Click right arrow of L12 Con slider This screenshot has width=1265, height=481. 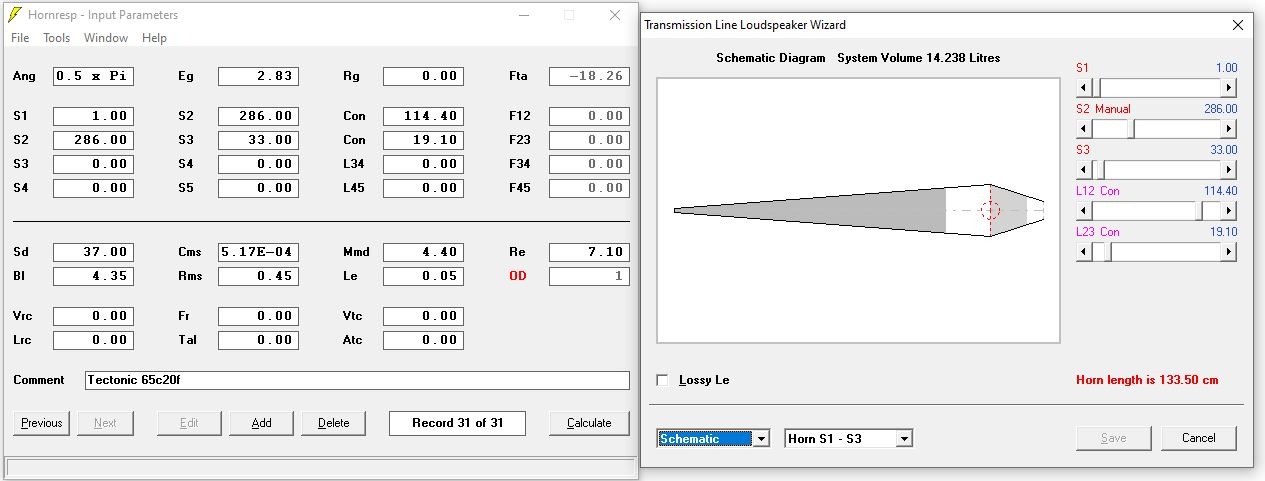[1230, 211]
